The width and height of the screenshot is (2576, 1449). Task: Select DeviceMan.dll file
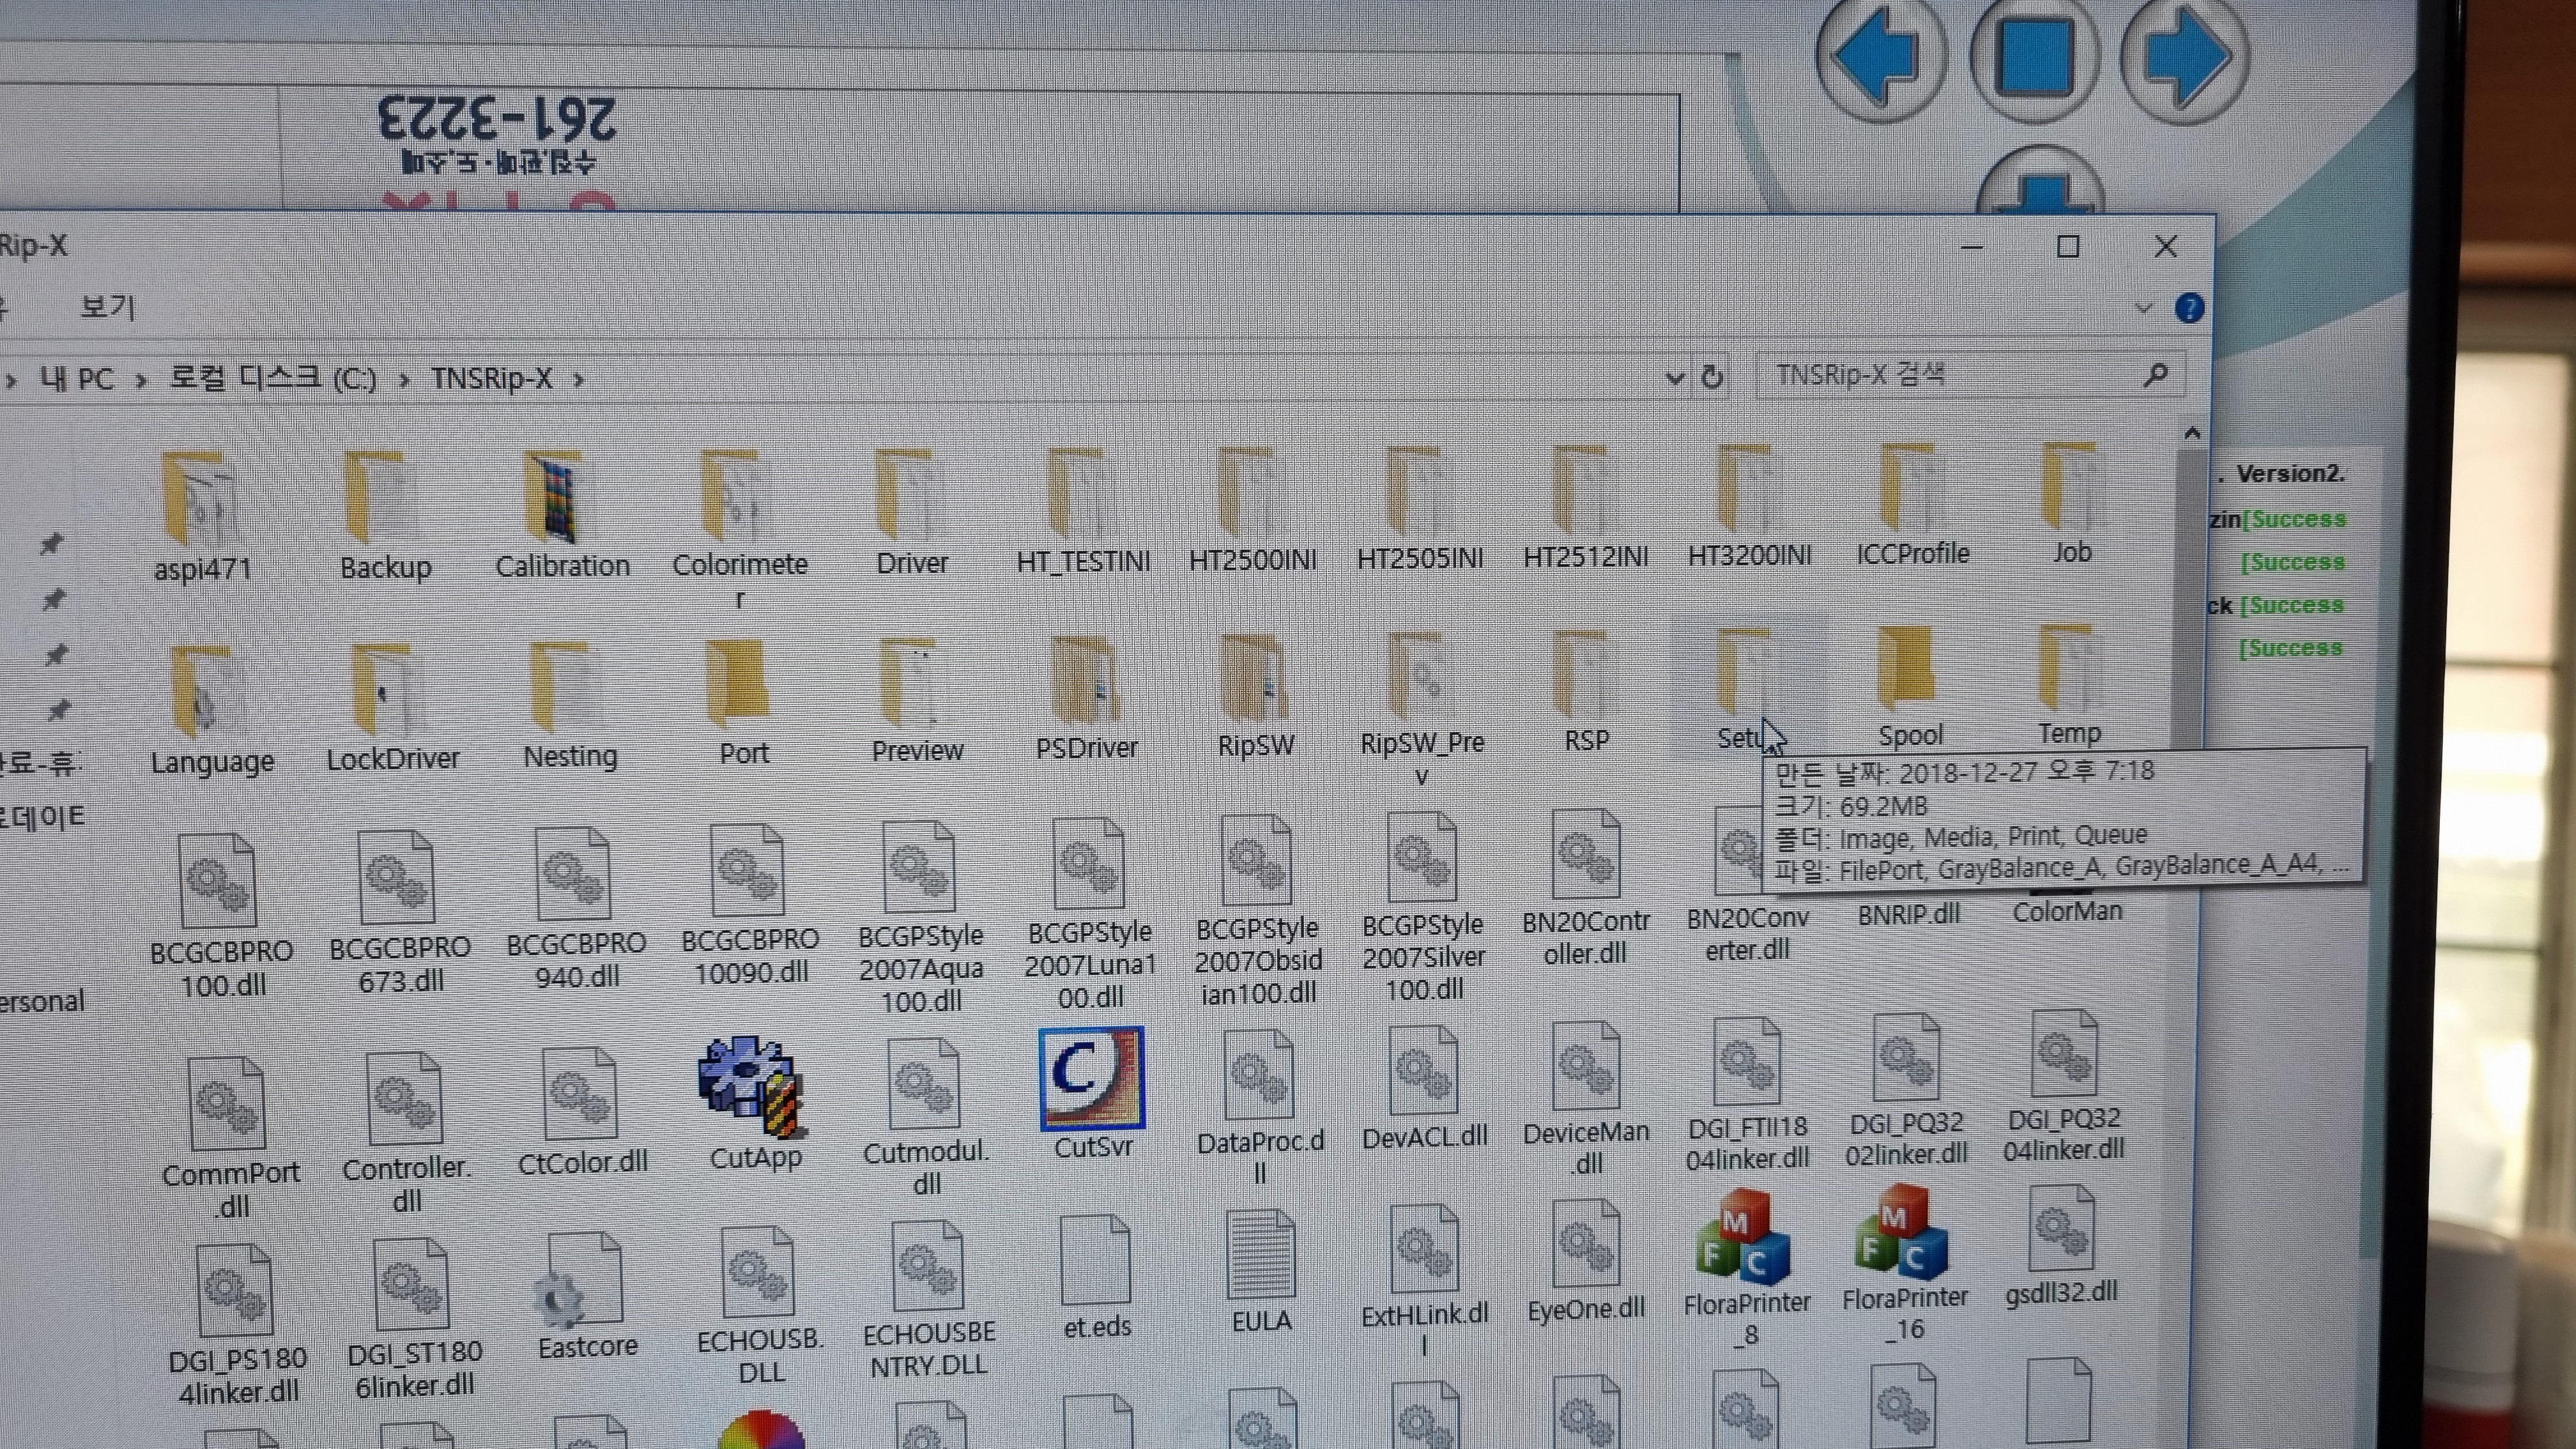(x=1586, y=1099)
